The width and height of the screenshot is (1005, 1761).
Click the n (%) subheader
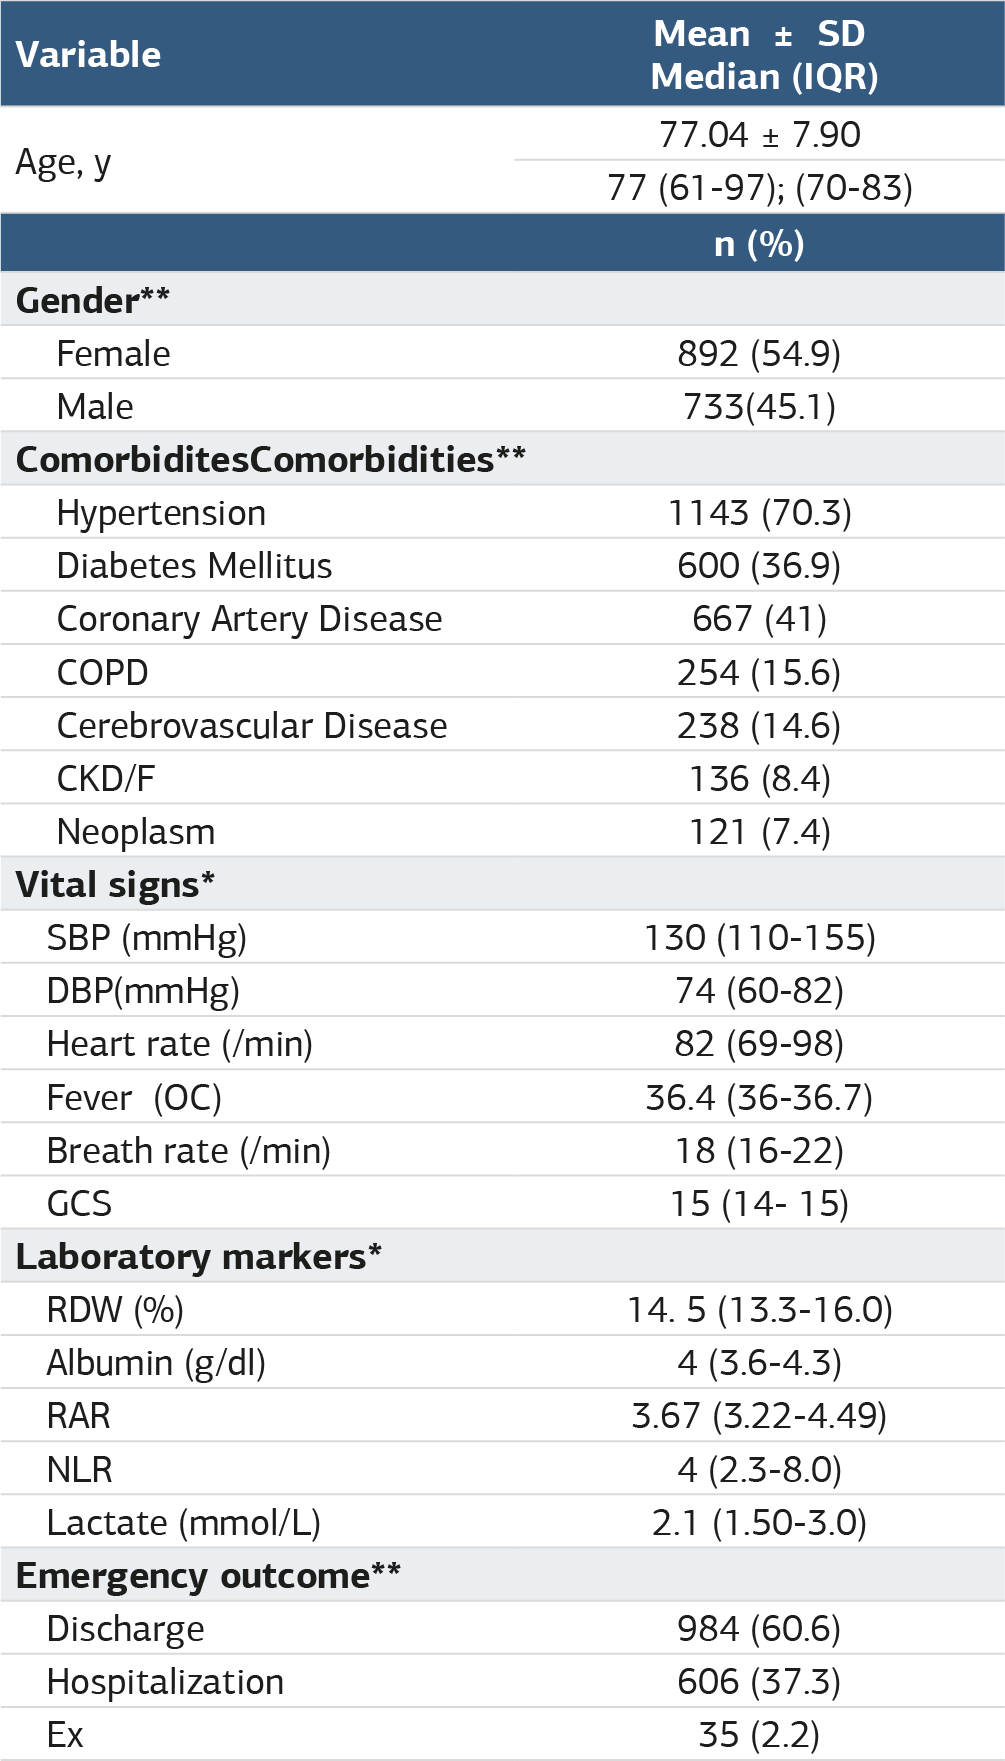point(759,243)
